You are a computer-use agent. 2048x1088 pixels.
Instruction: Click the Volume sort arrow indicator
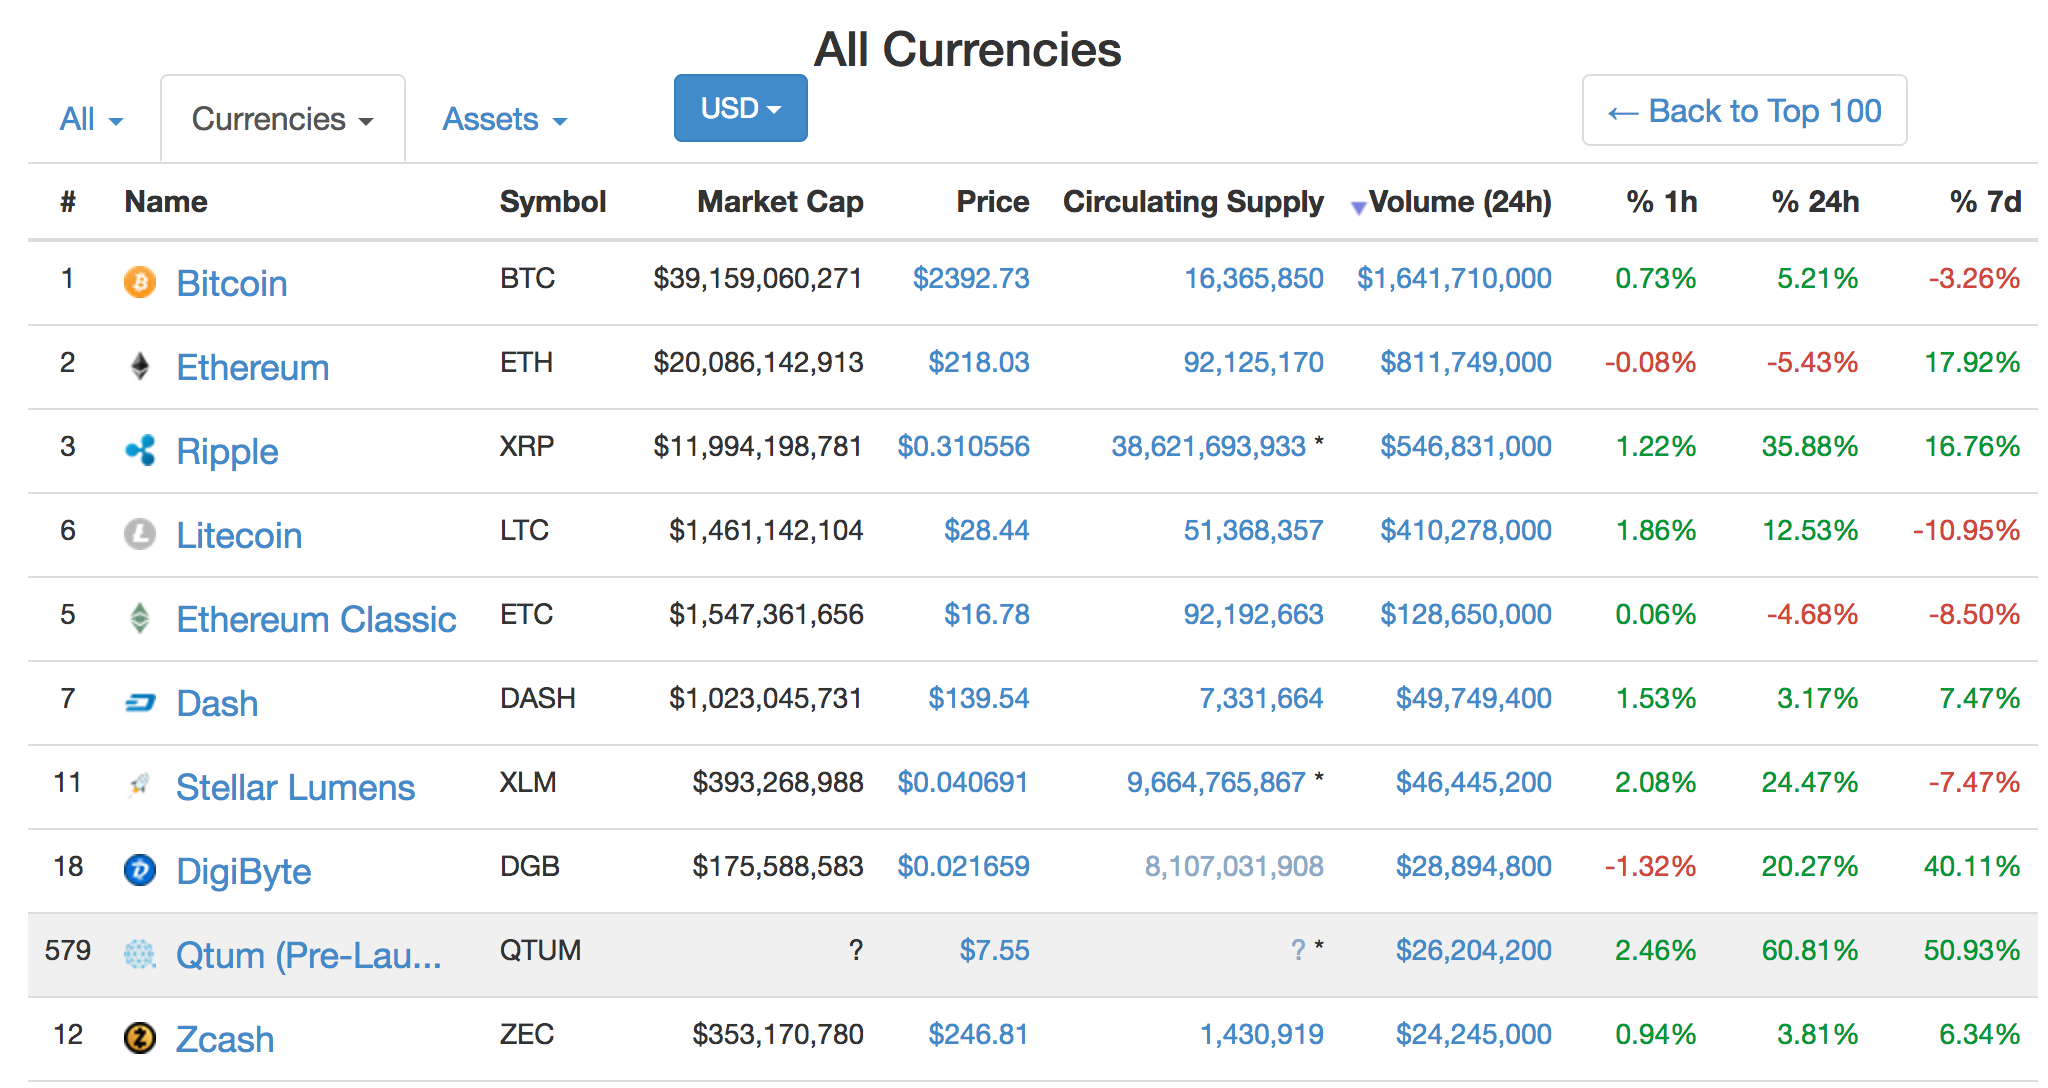[x=1358, y=207]
